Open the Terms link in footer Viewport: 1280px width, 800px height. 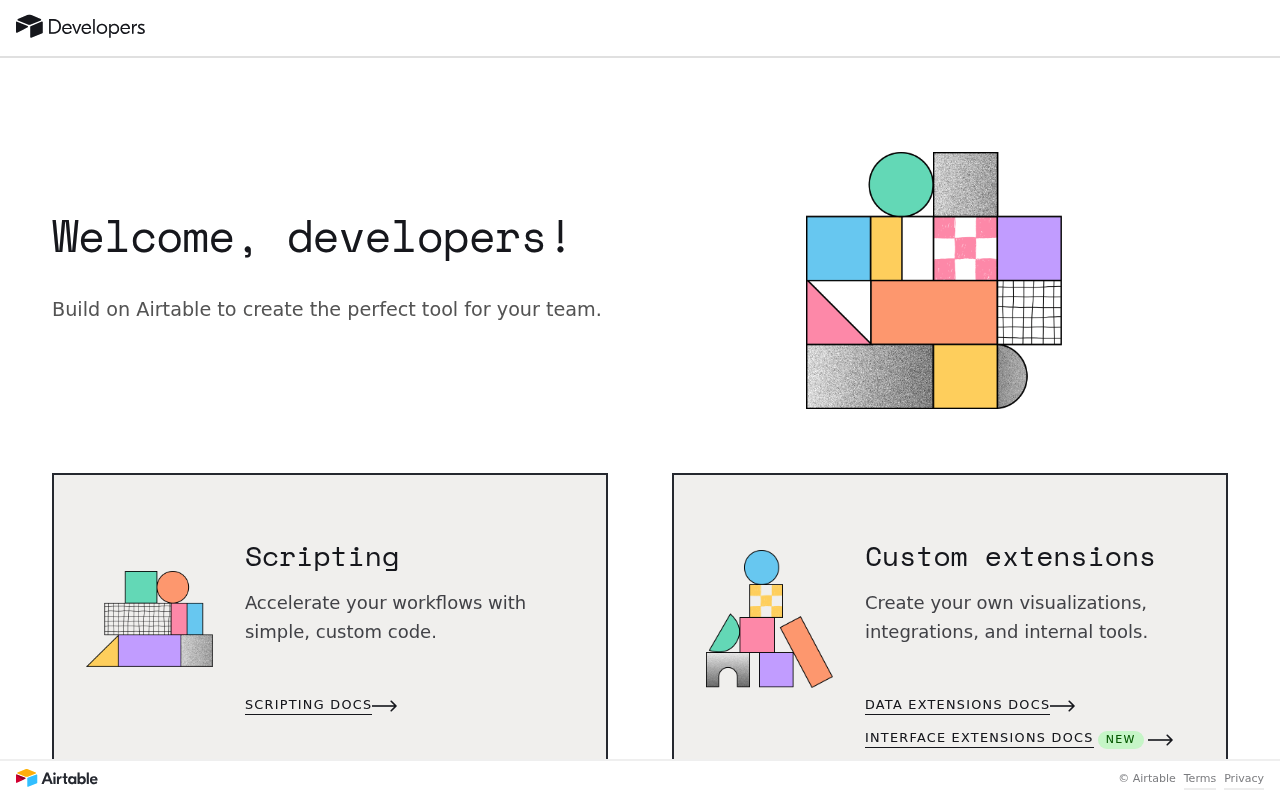(x=1200, y=778)
